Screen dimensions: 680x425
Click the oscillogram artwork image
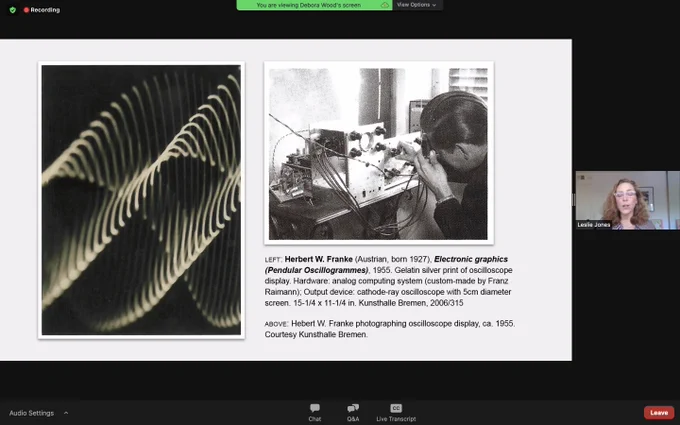tap(141, 200)
